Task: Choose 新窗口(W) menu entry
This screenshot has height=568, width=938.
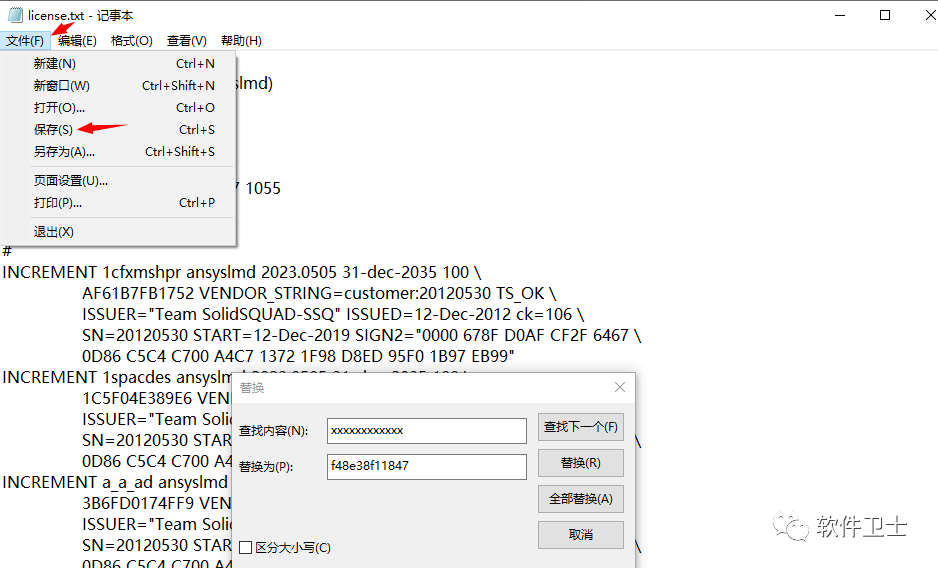Action: pos(118,86)
